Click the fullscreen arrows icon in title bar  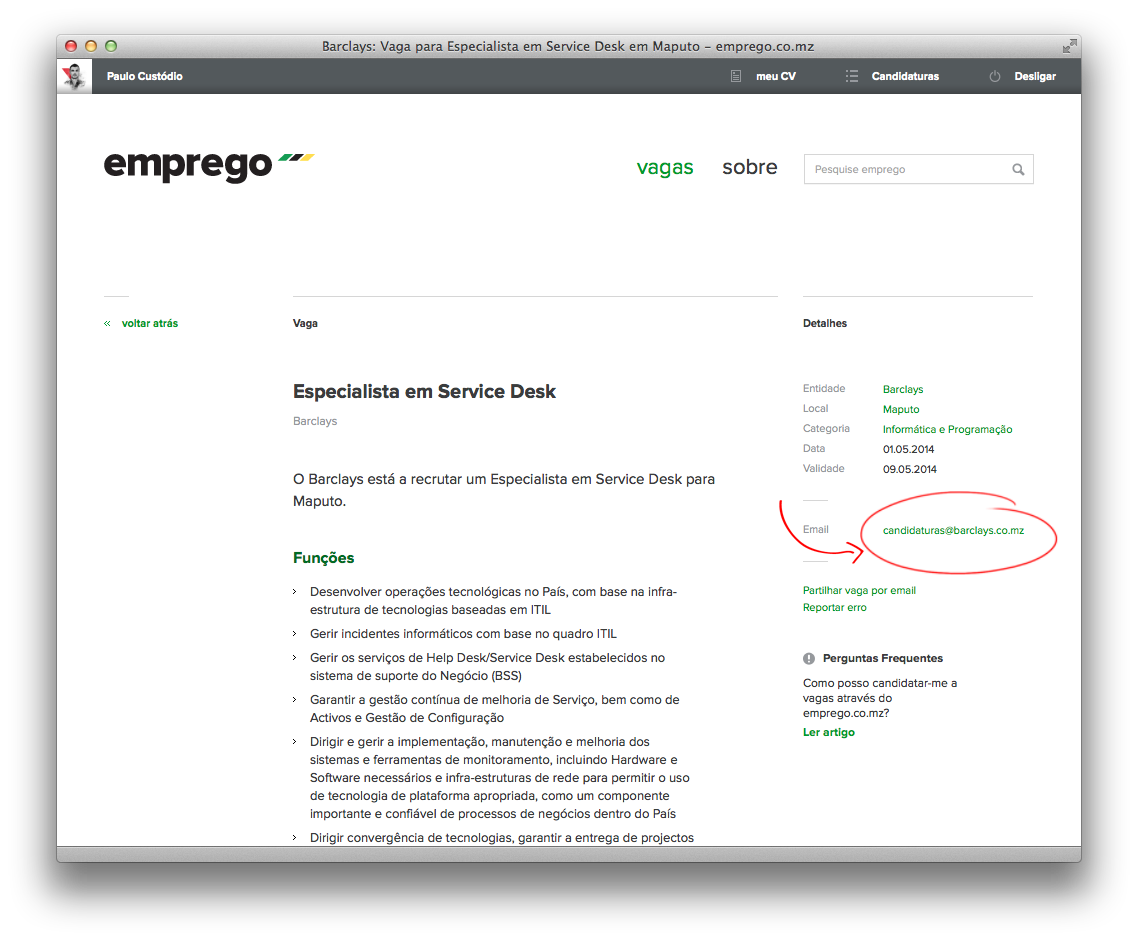1069,46
